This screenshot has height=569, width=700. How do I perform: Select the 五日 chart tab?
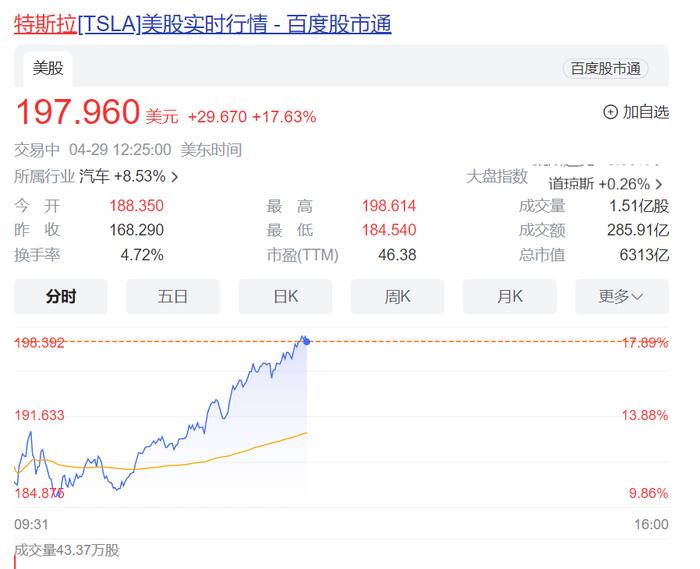pyautogui.click(x=173, y=296)
